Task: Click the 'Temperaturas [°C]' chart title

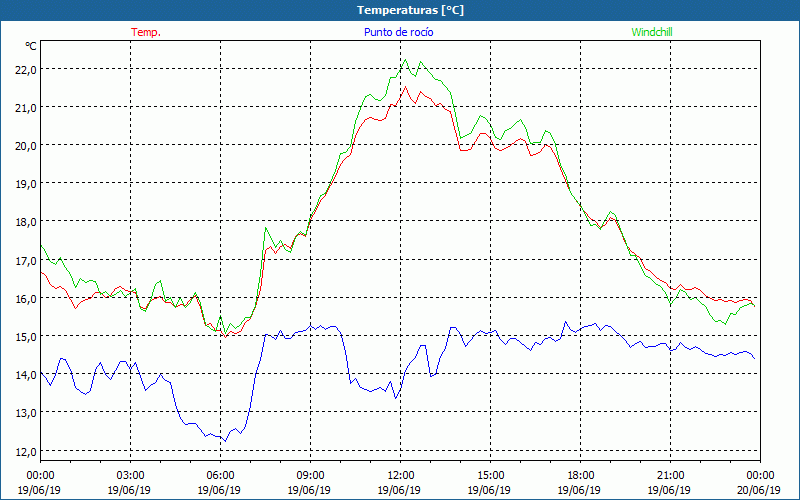Action: coord(410,10)
